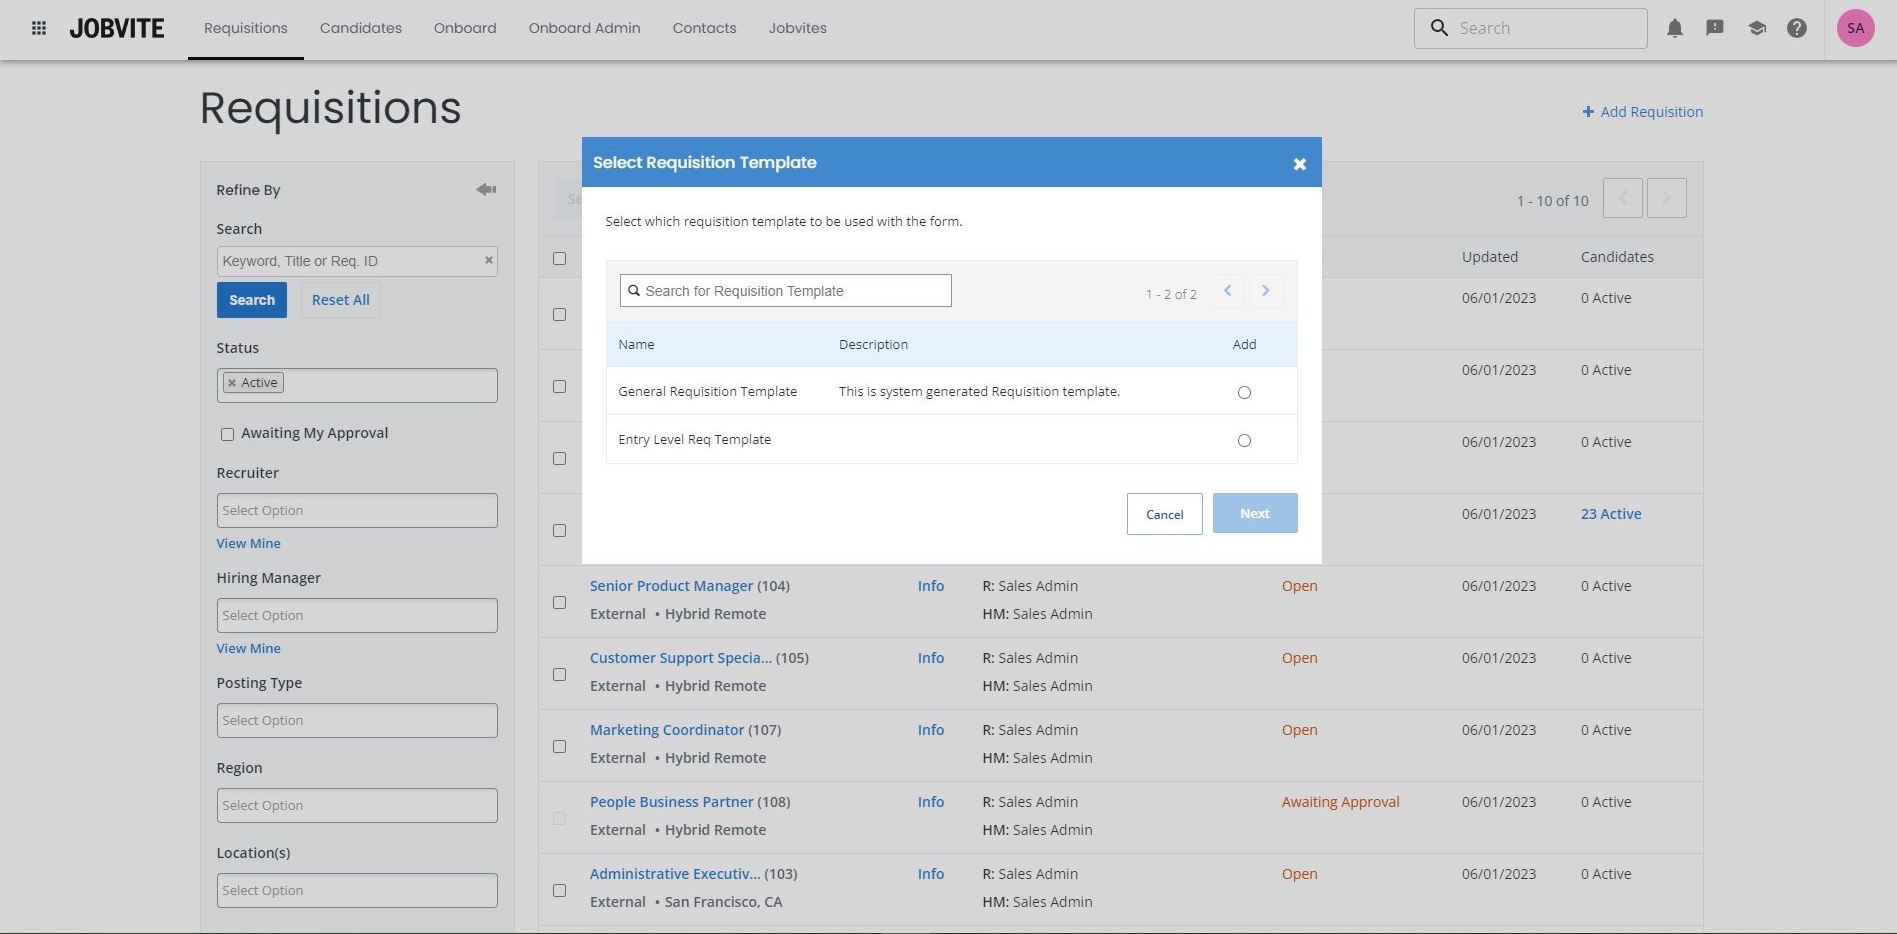Viewport: 1897px width, 934px height.
Task: Click the Reset All link
Action: 340,300
